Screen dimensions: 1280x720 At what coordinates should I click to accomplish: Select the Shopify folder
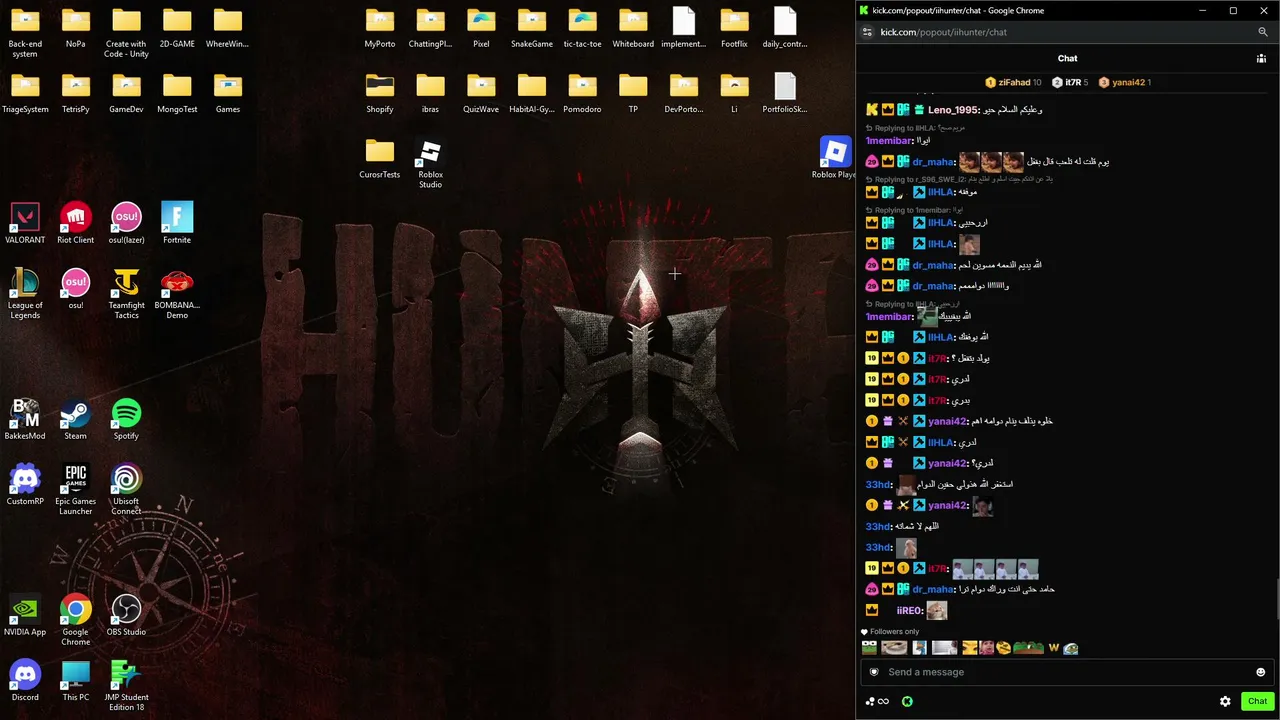(x=380, y=93)
